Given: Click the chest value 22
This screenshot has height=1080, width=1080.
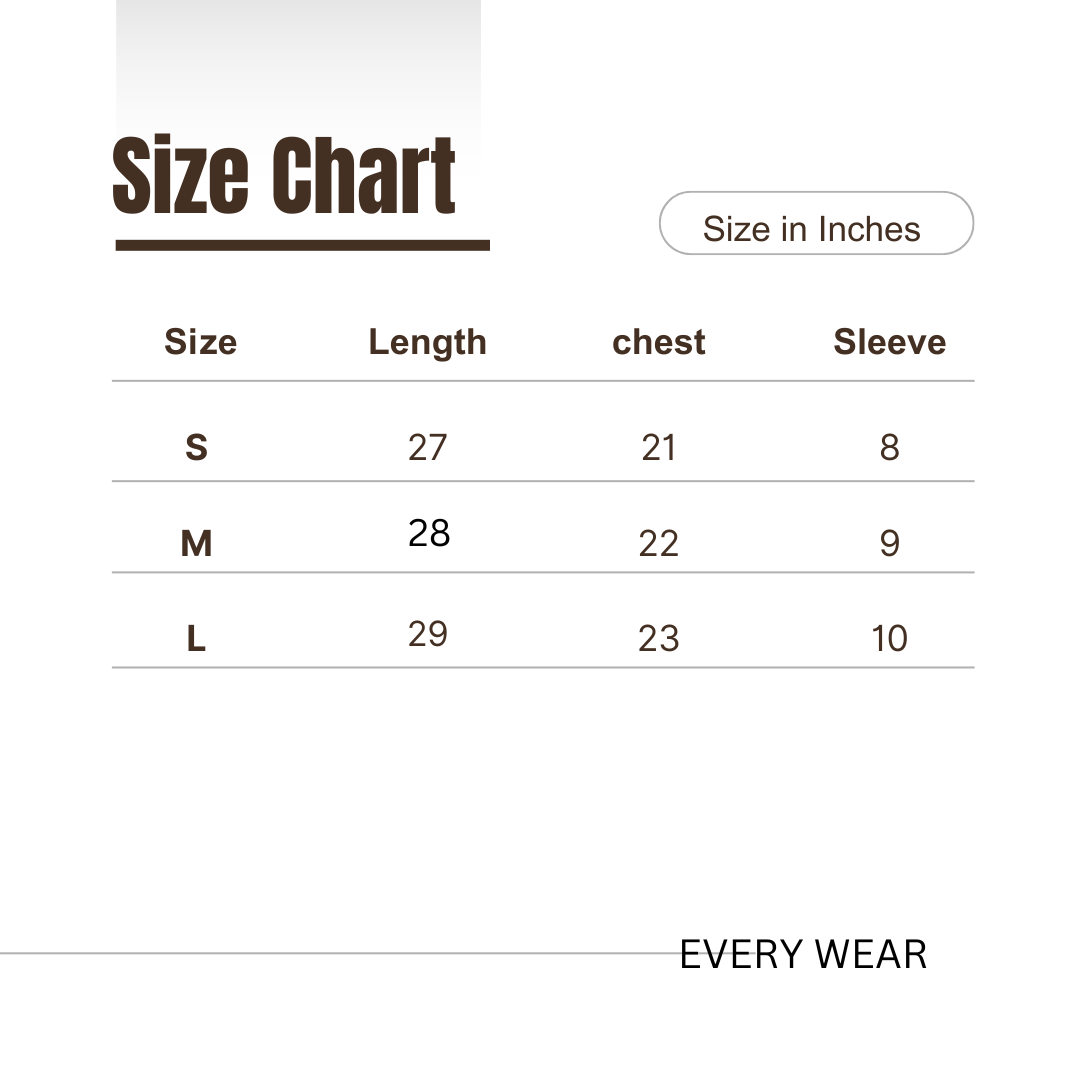Looking at the screenshot, I should tap(658, 544).
